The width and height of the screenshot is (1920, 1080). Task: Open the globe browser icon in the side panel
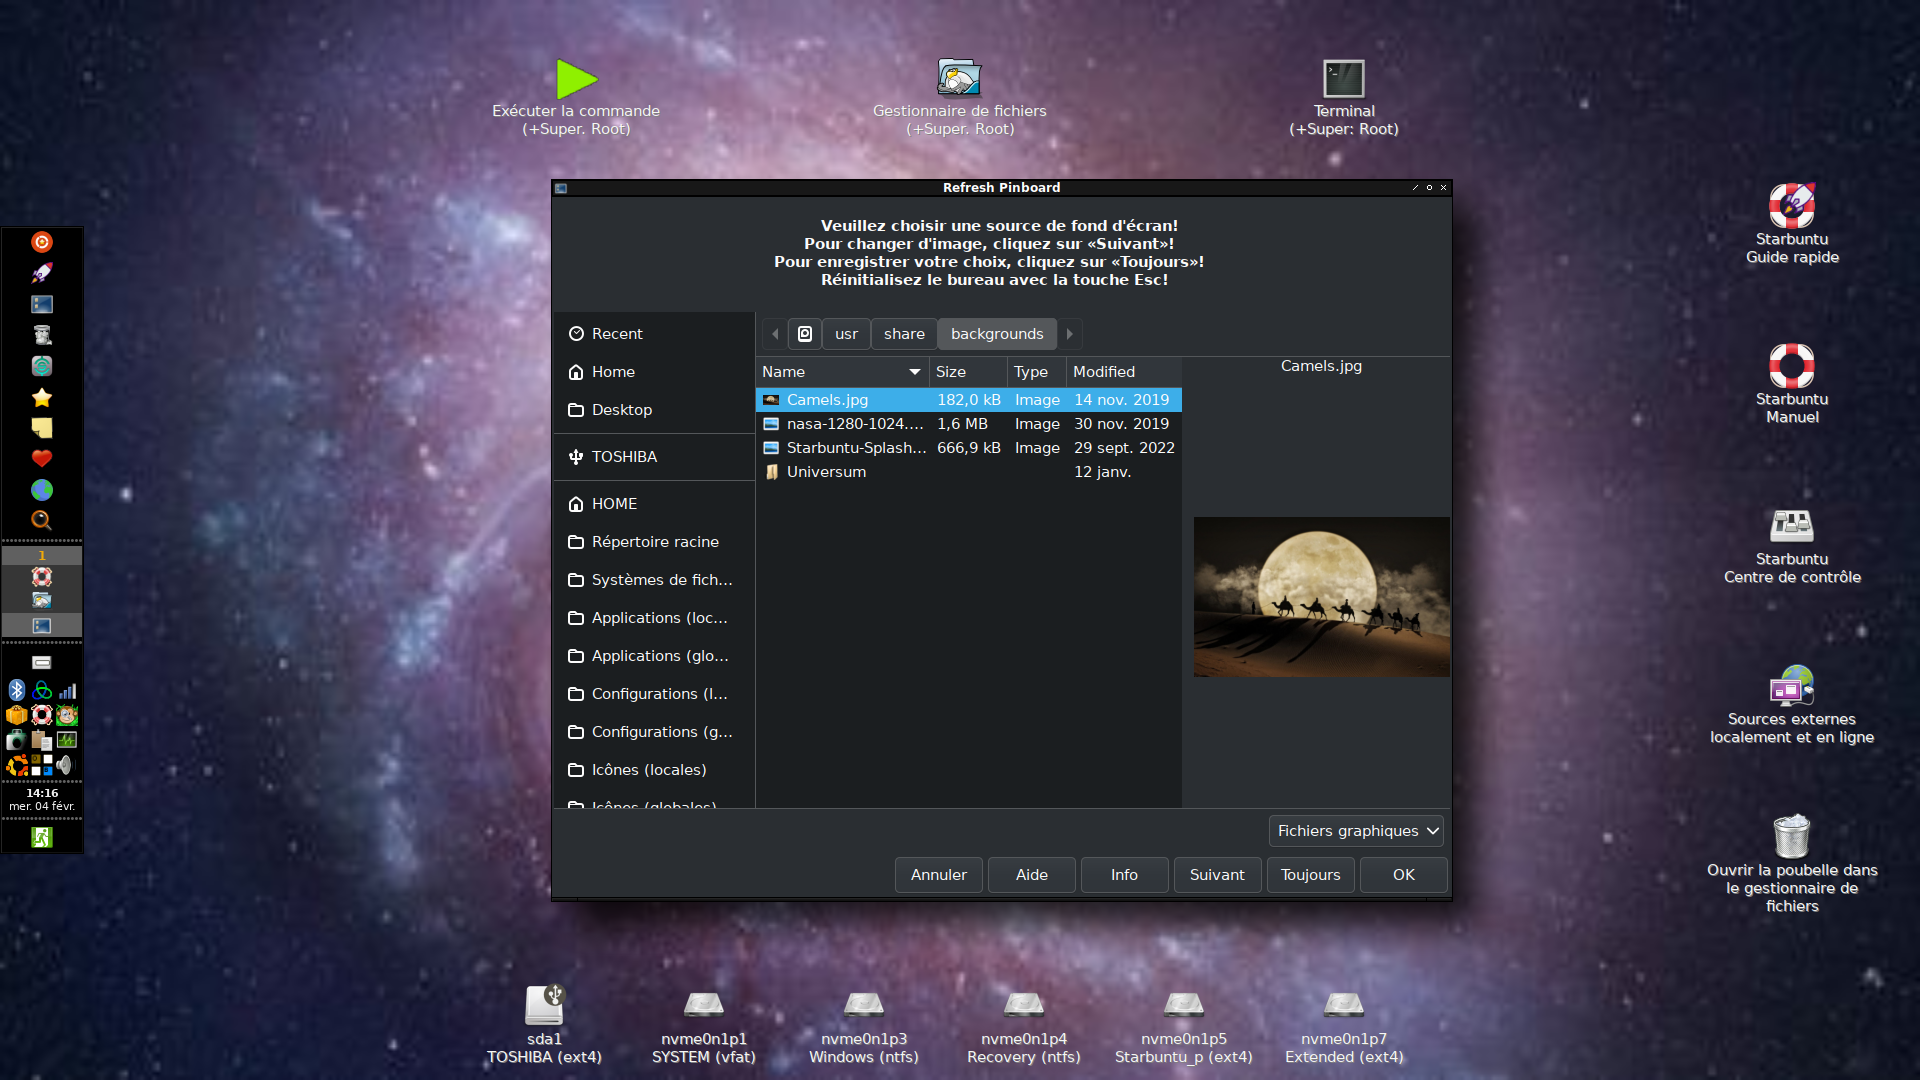point(41,490)
